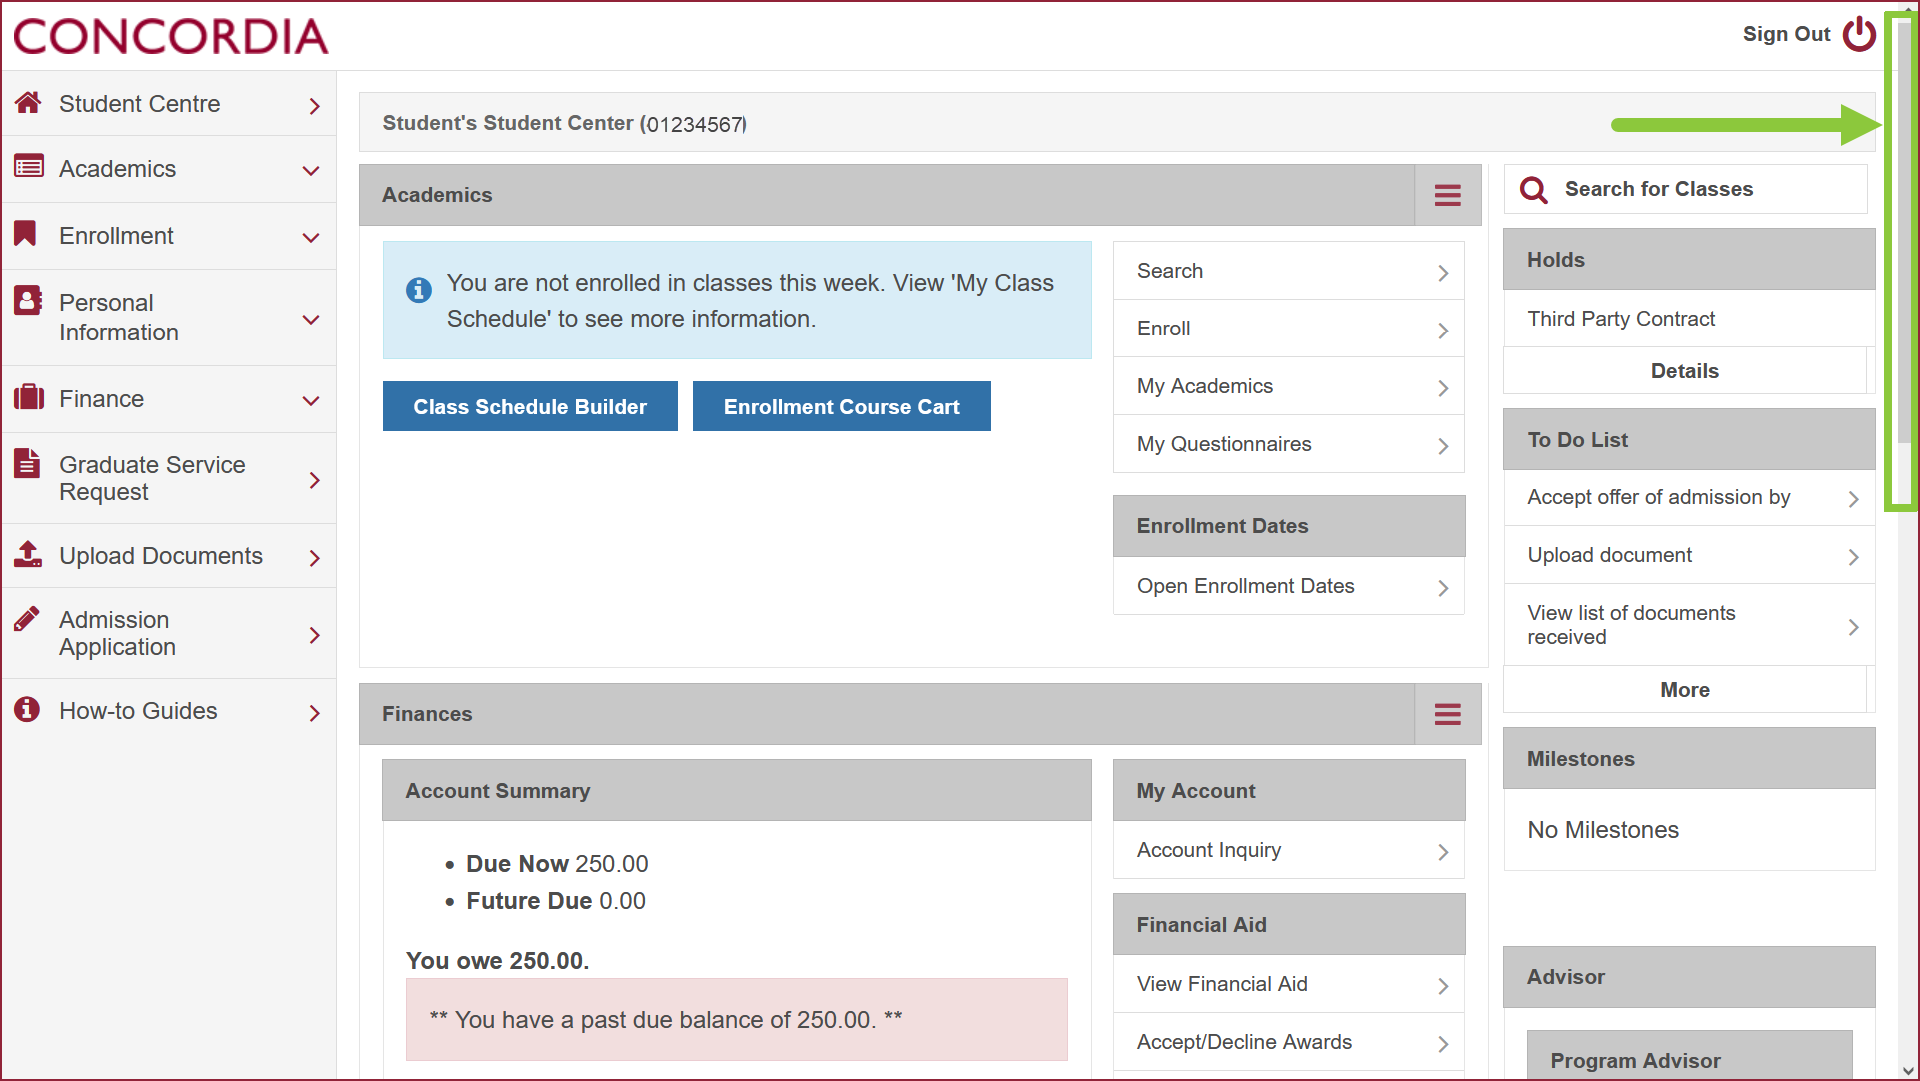1920x1081 pixels.
Task: Click the past due balance warning message
Action: tap(737, 1020)
